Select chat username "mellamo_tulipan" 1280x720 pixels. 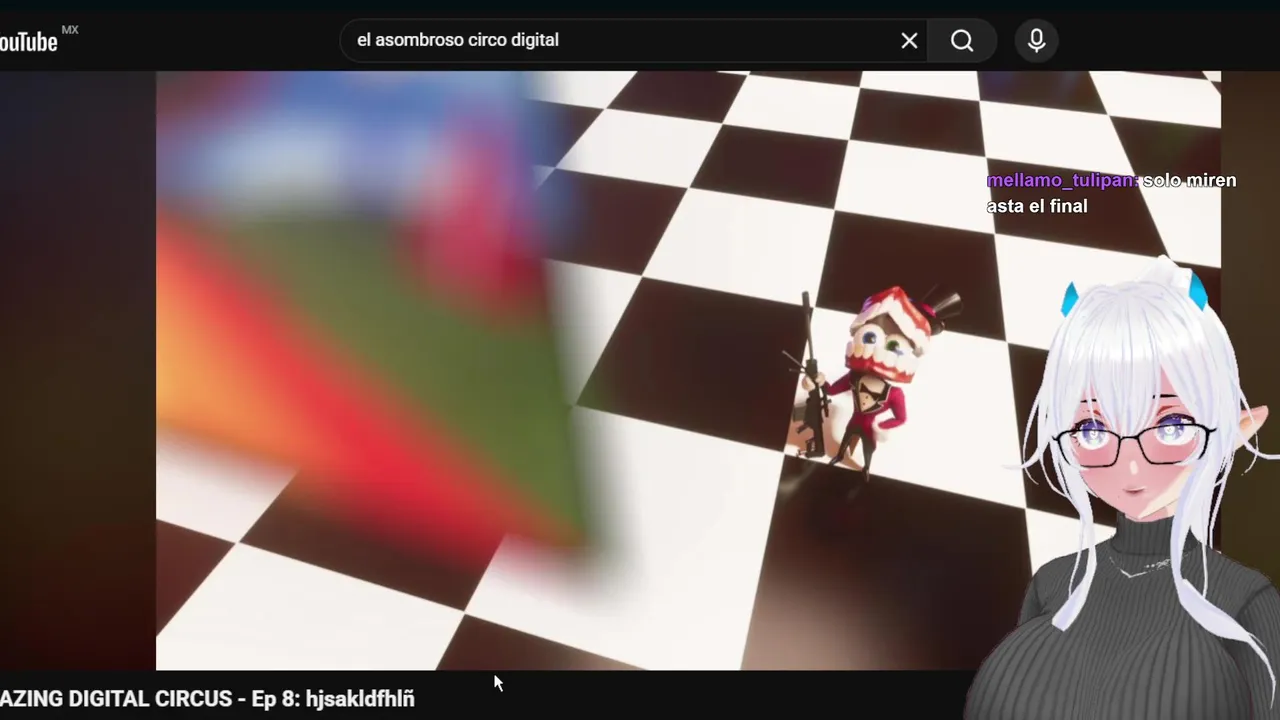click(x=1061, y=181)
